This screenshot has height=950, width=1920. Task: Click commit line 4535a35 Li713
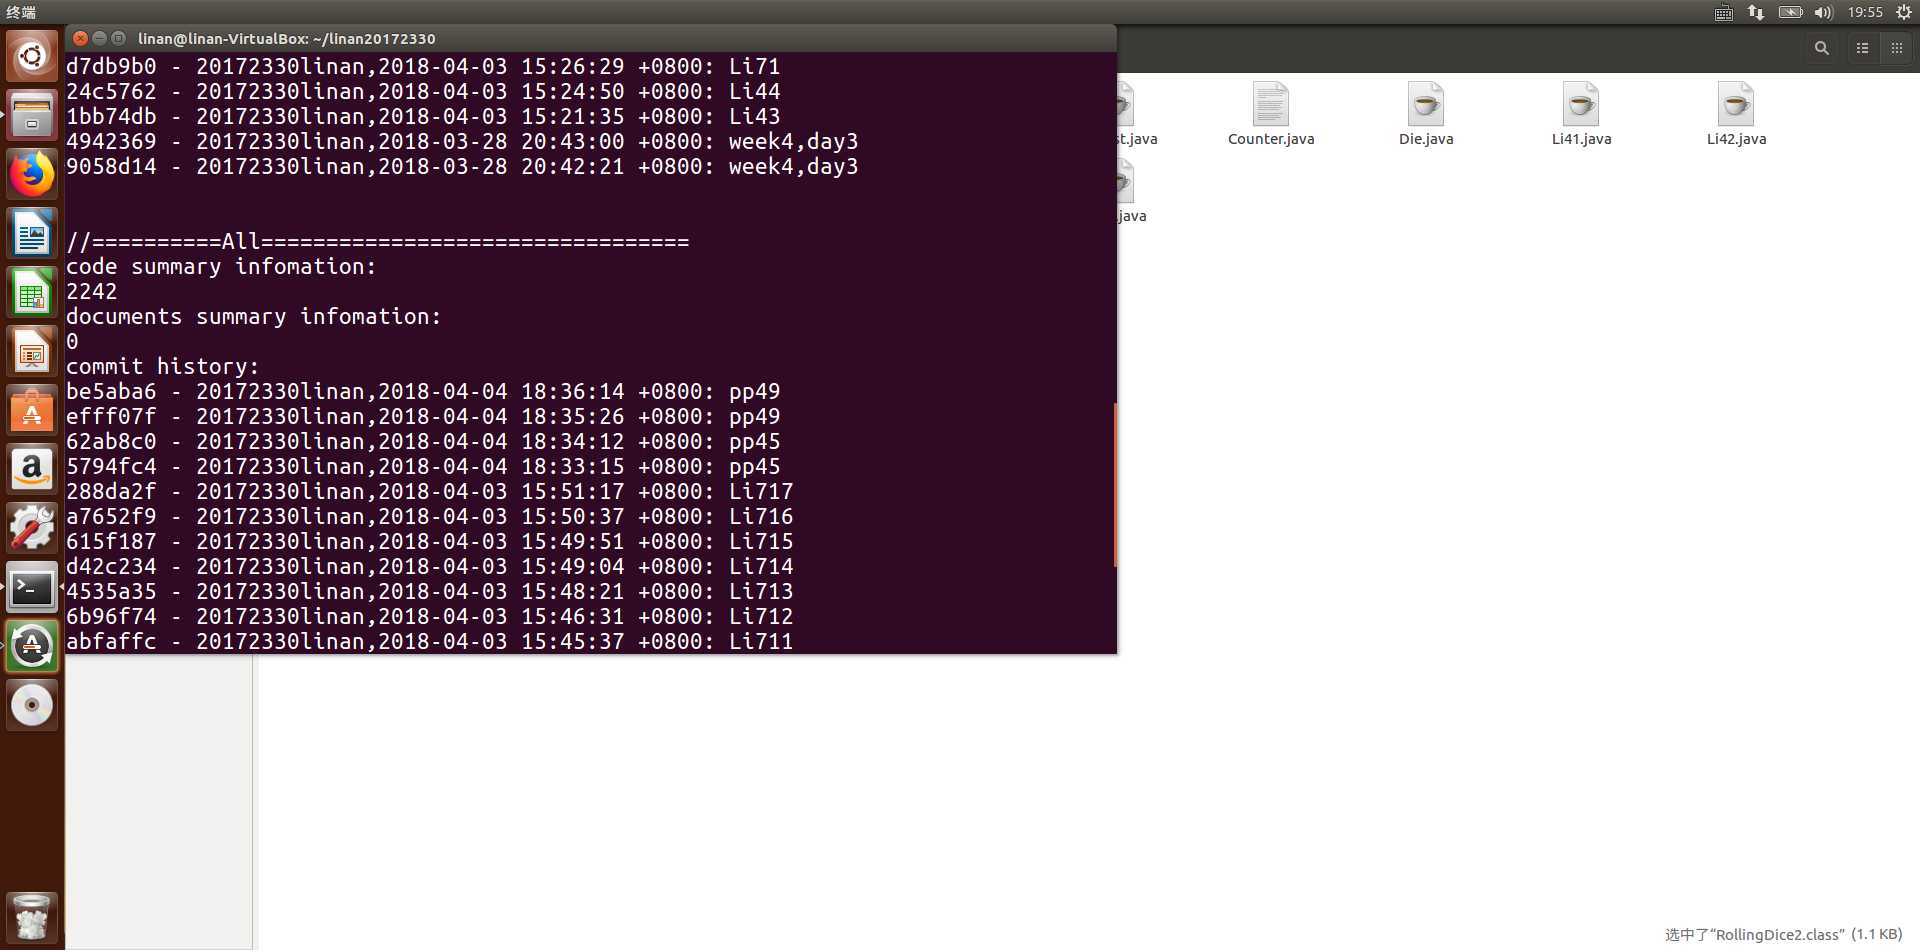click(429, 591)
